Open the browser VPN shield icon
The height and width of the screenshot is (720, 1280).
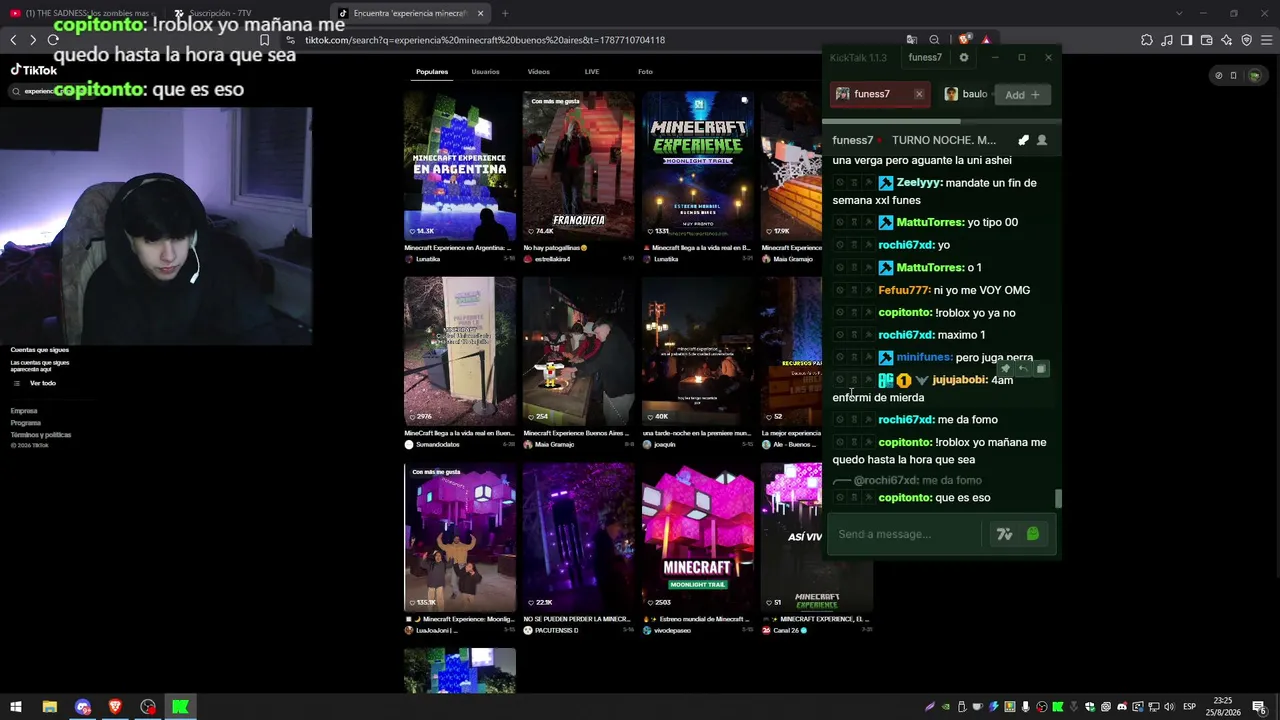pos(1246,40)
